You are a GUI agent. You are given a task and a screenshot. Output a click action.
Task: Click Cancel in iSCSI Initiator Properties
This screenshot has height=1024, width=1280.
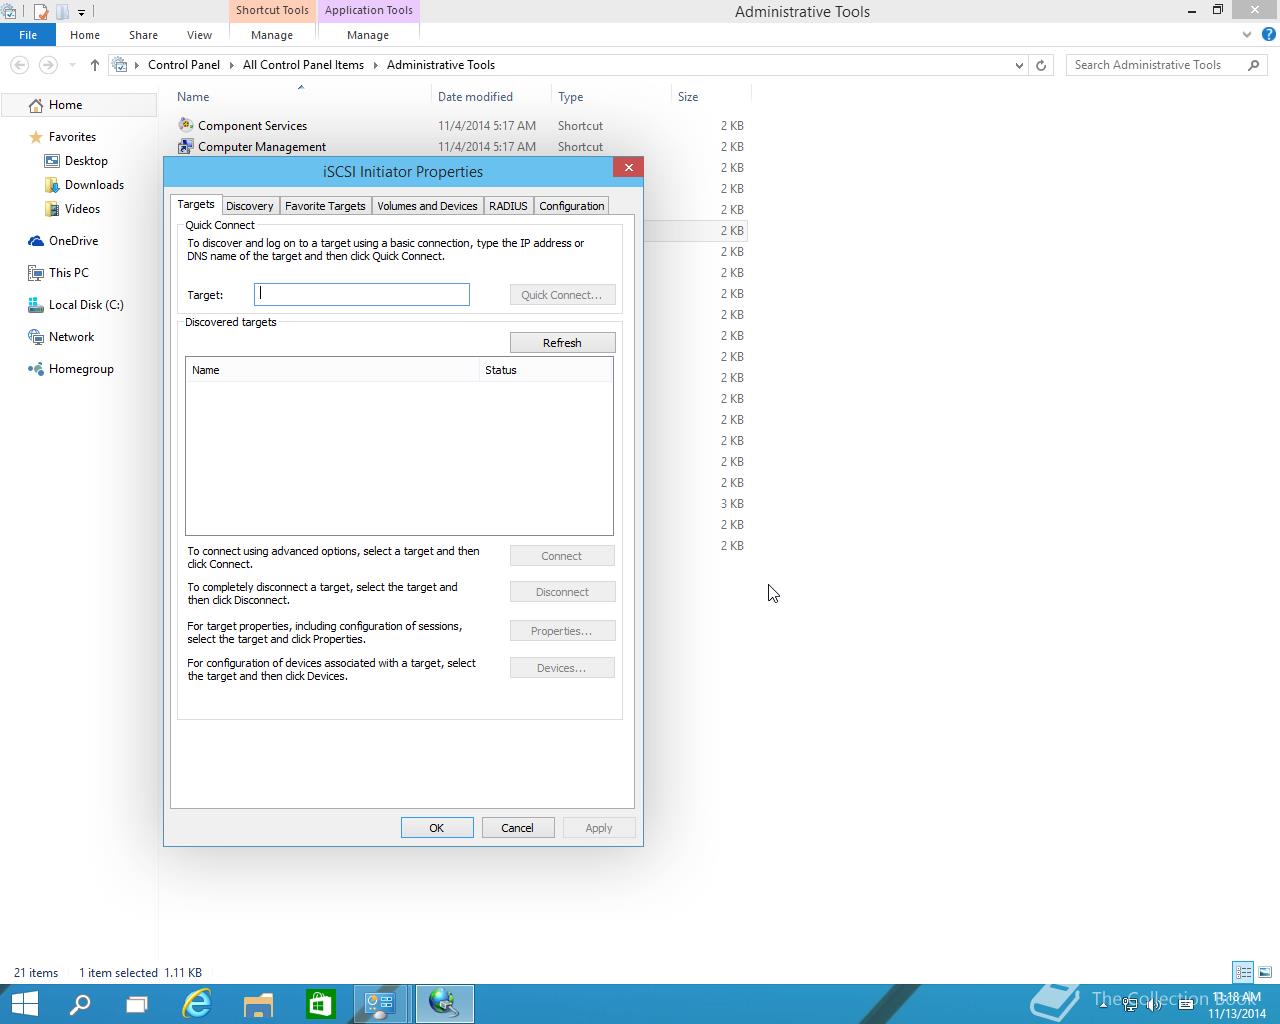[517, 828]
